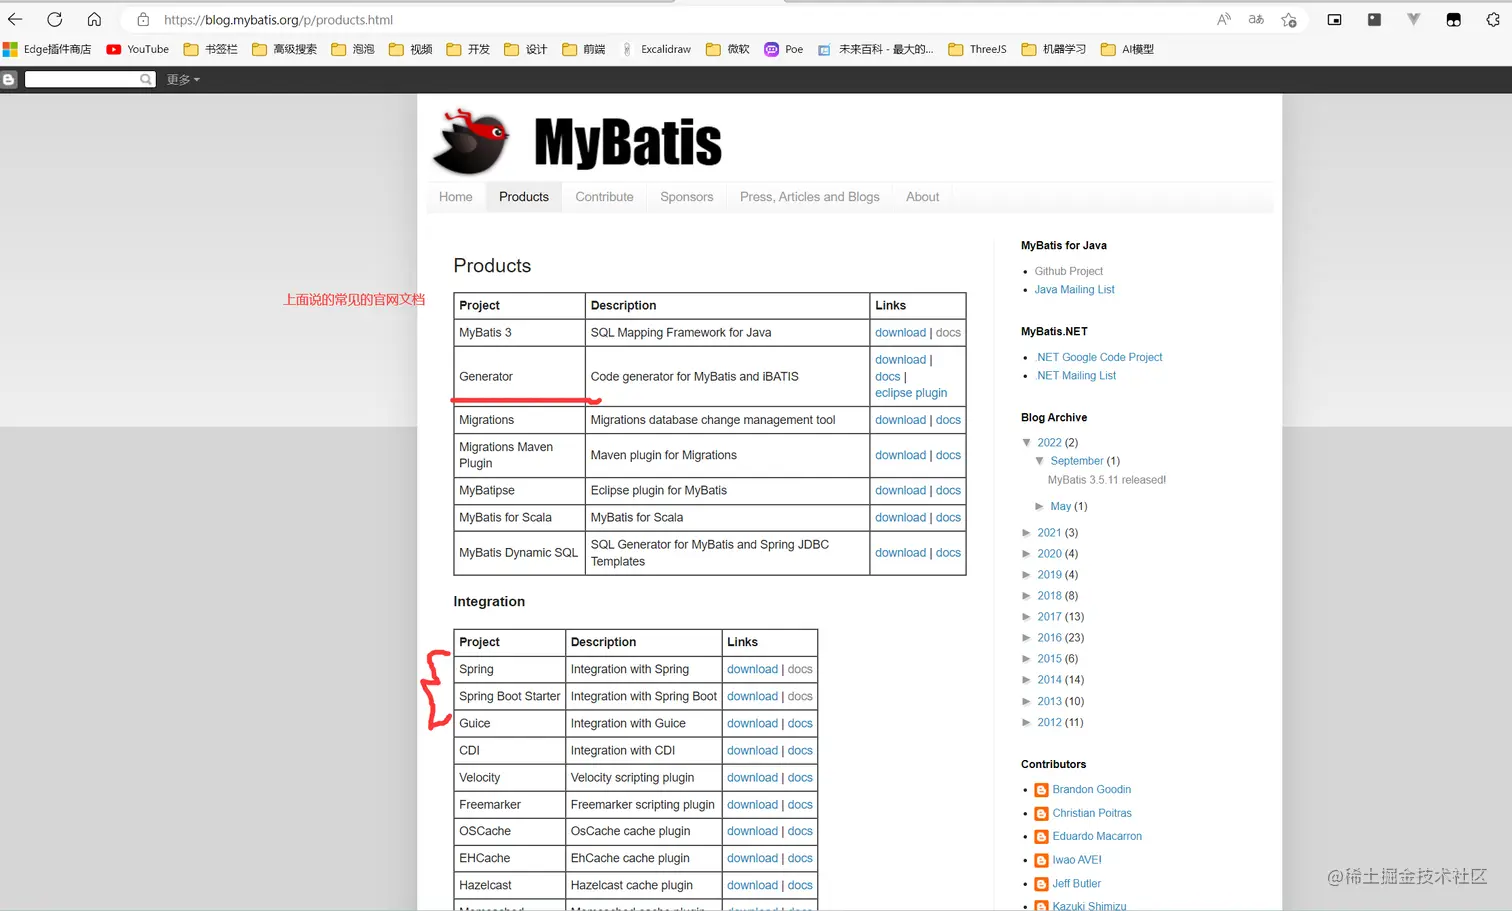1512x911 pixels.
Task: Expand the 2021 blog archive
Action: point(1027,533)
